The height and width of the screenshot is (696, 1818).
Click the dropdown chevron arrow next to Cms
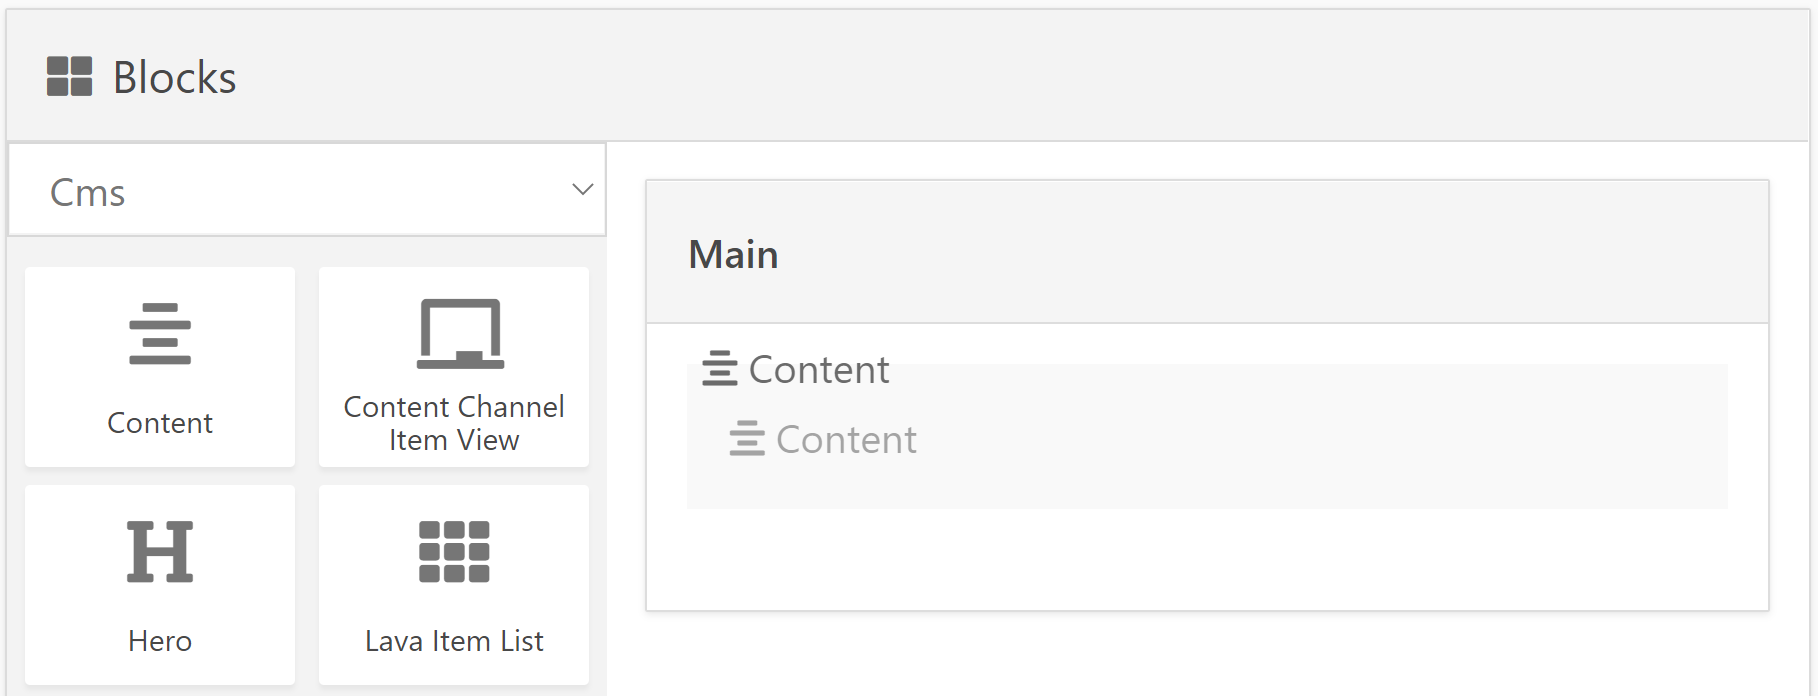pos(582,189)
